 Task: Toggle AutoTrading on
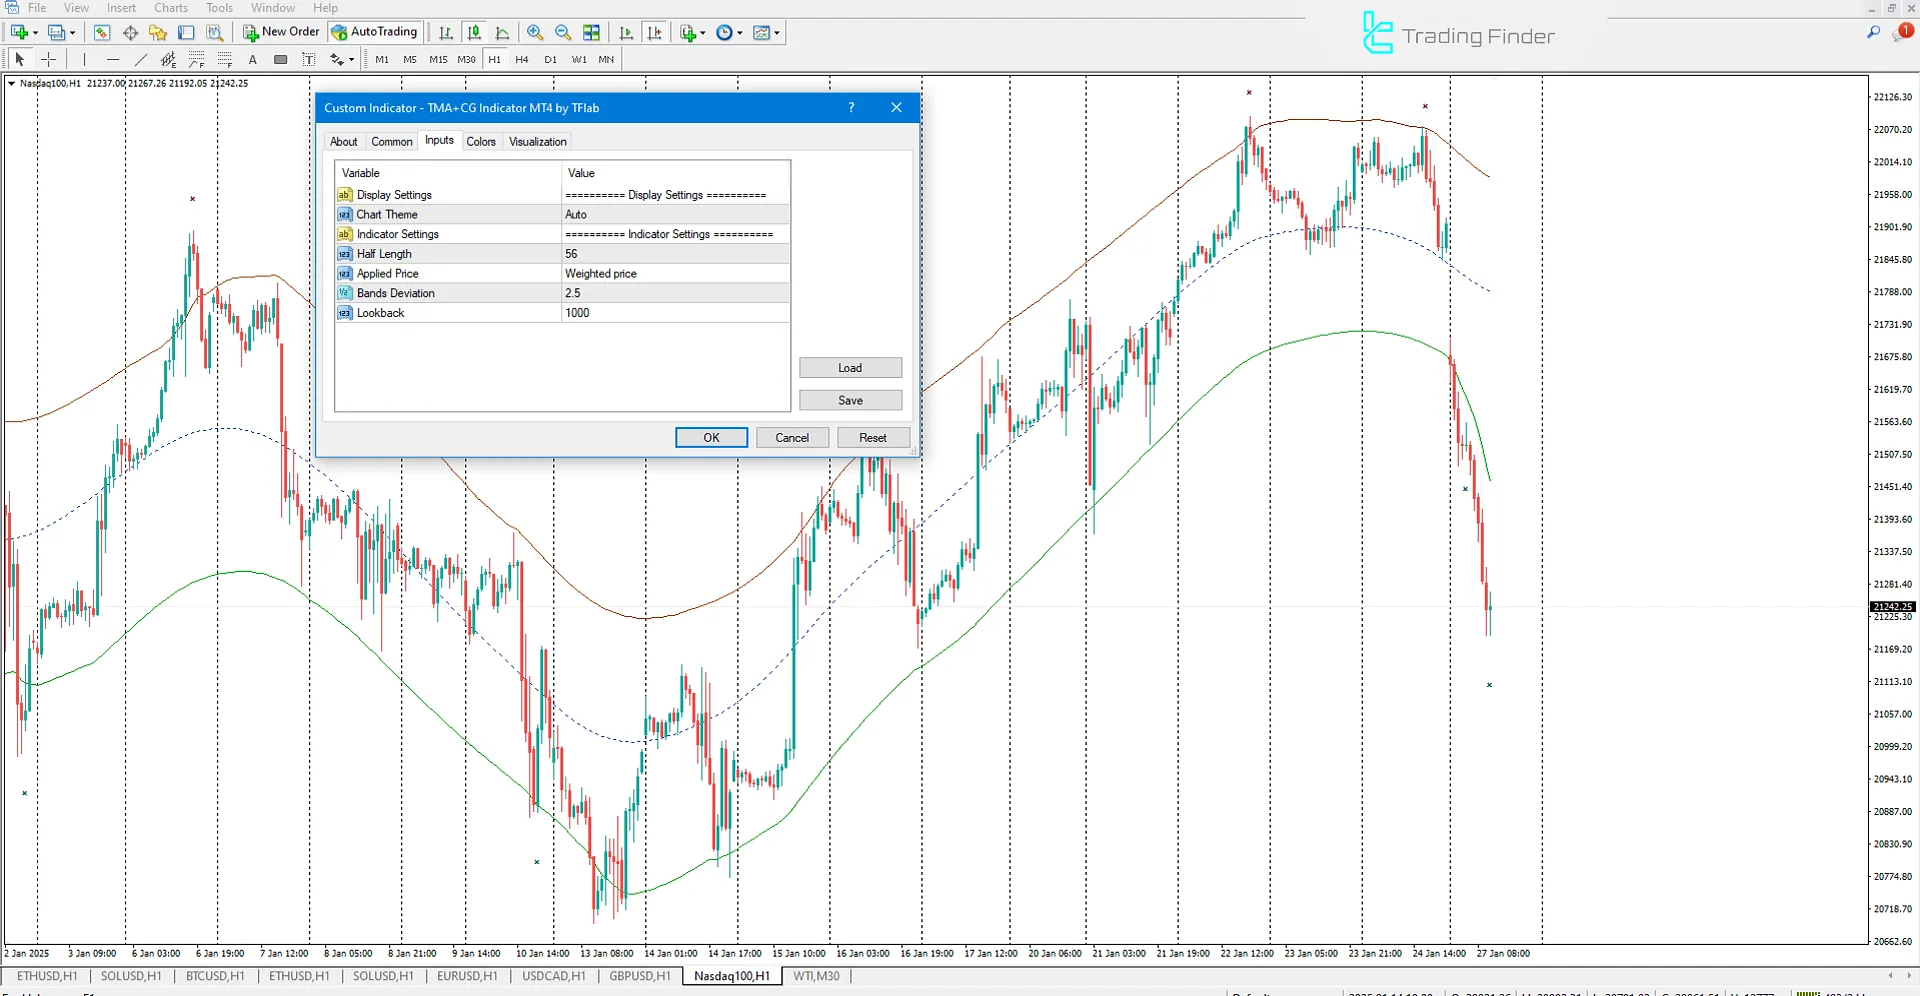[374, 31]
